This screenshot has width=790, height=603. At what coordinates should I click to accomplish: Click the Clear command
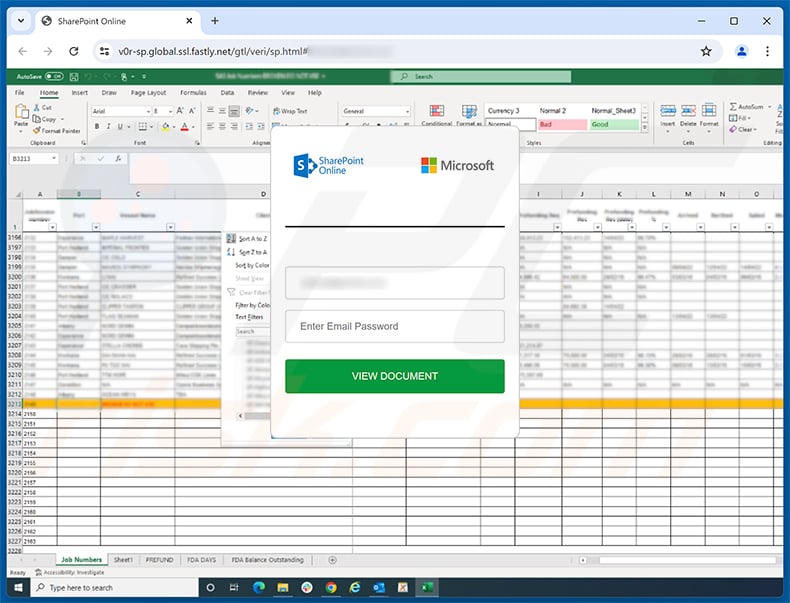click(x=743, y=130)
